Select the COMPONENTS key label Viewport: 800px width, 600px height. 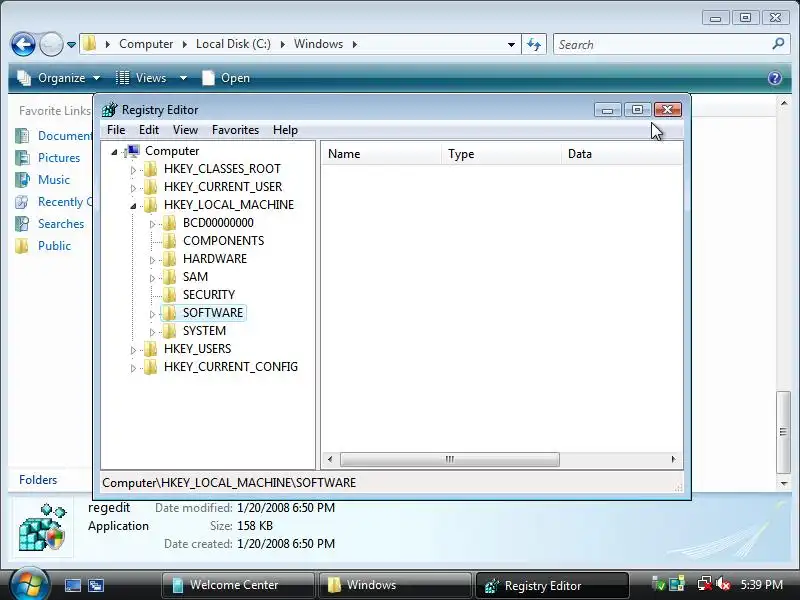point(223,241)
